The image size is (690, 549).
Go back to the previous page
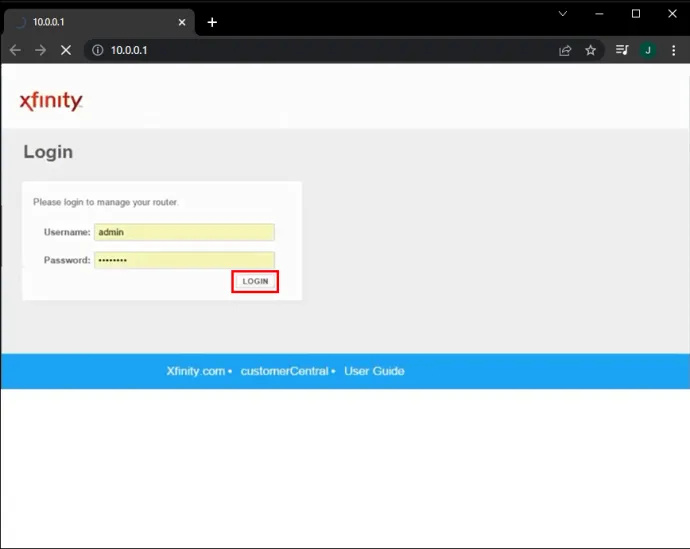tap(15, 50)
